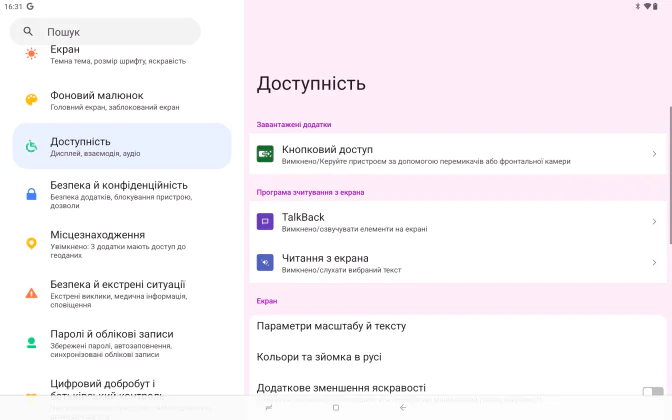Click the Завантажені додатки section header
The image size is (672, 420).
pos(294,125)
